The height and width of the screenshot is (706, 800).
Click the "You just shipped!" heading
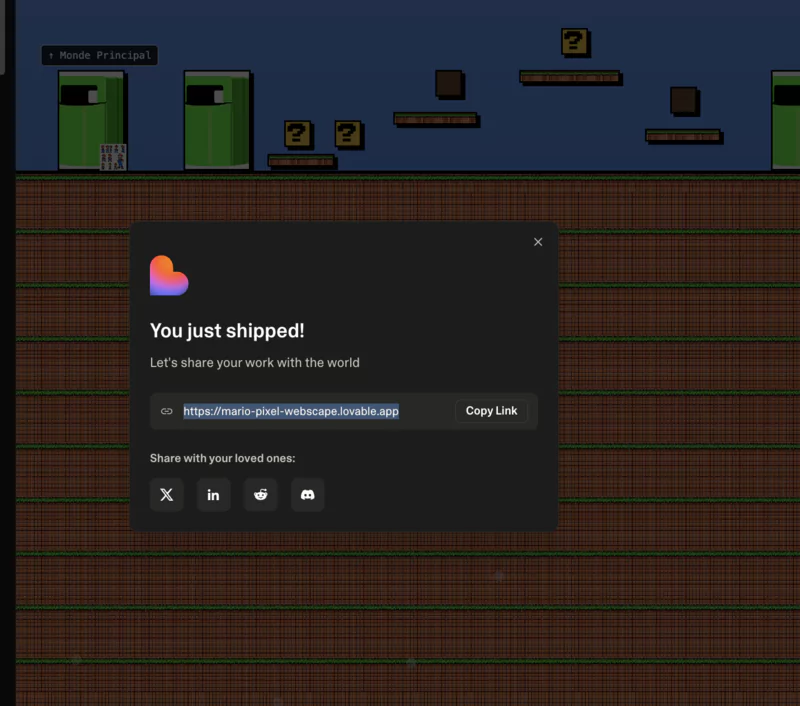(227, 331)
